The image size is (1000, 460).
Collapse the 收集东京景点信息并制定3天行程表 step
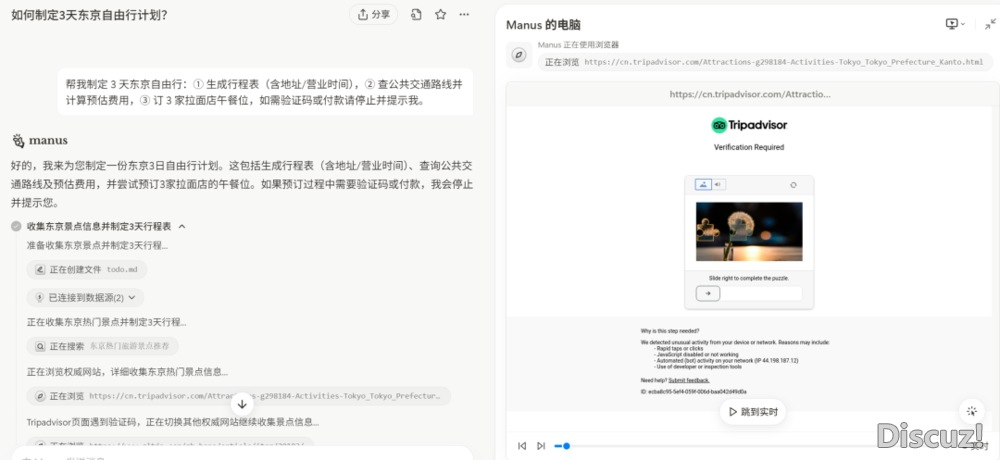(182, 226)
